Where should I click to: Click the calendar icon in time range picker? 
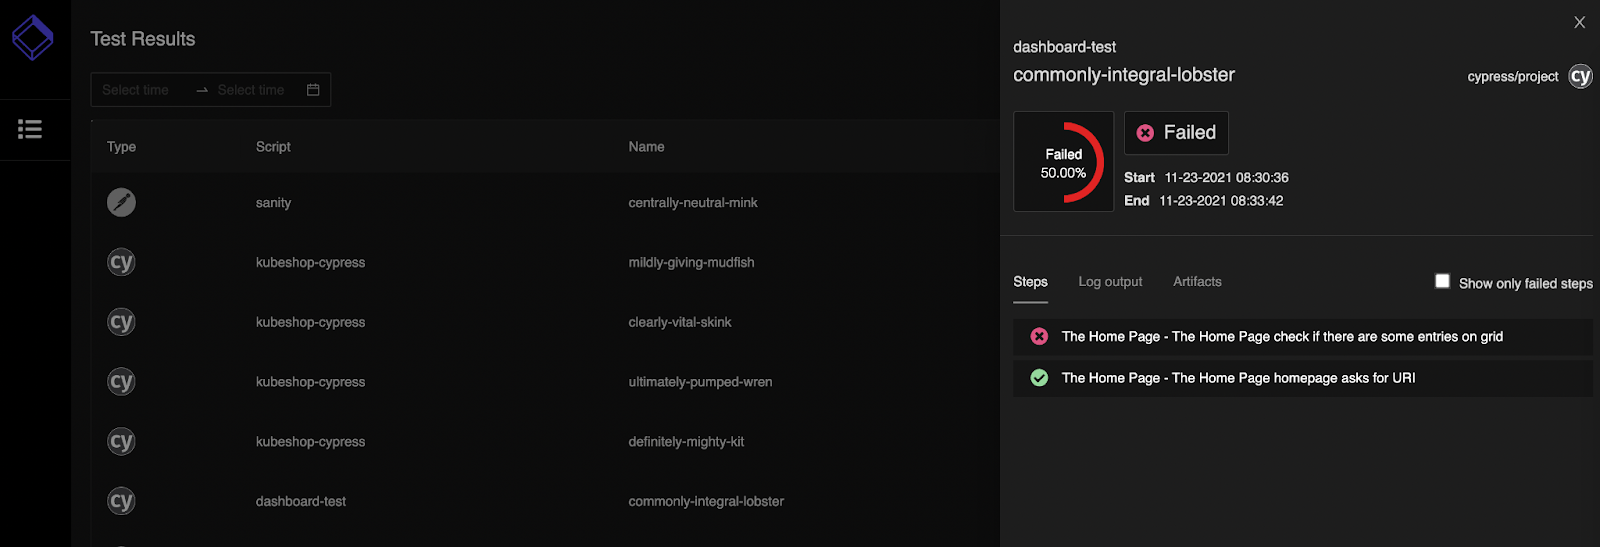(313, 90)
